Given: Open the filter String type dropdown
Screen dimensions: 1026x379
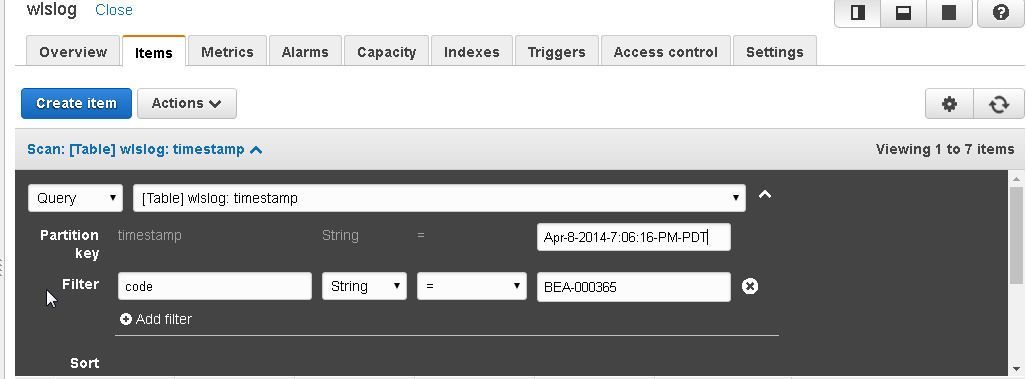Looking at the screenshot, I should click(x=364, y=286).
